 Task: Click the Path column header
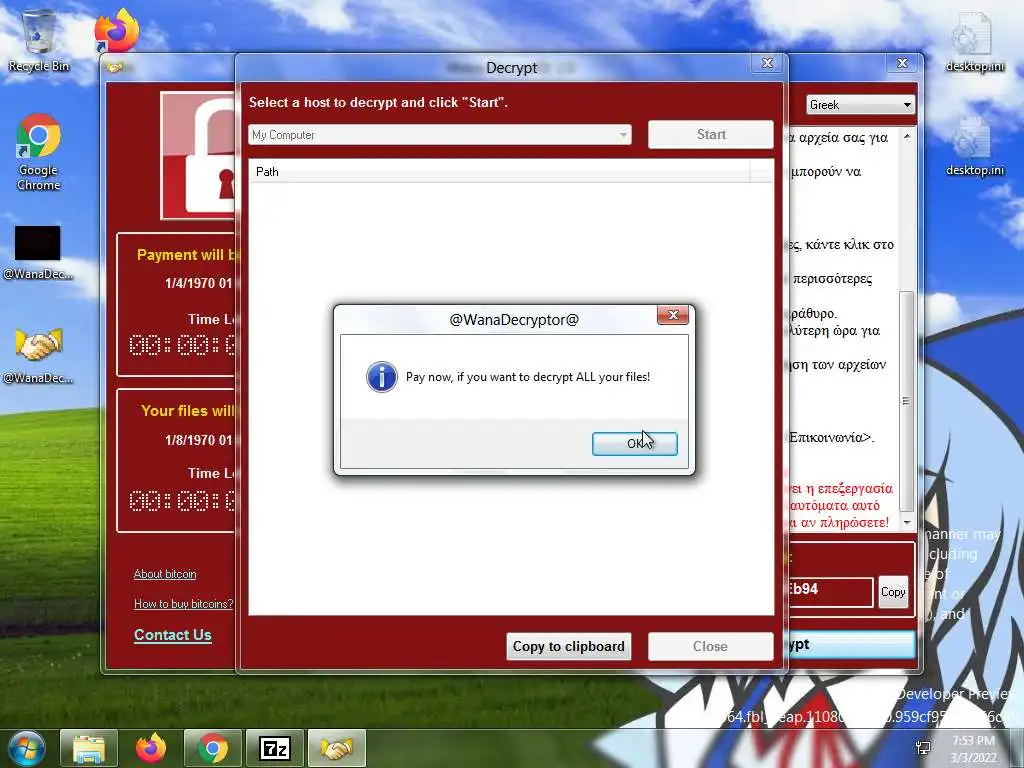[500, 172]
